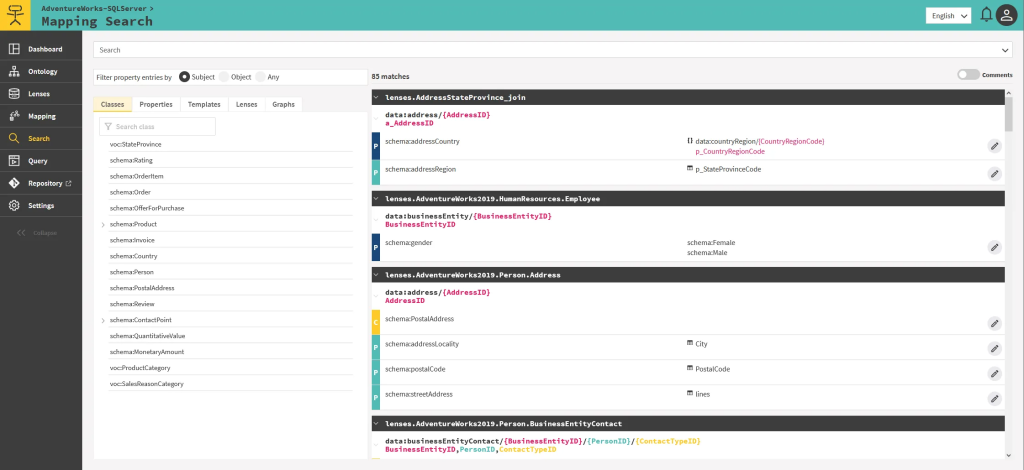
Task: Select schema:Rating class
Action: pos(131,160)
